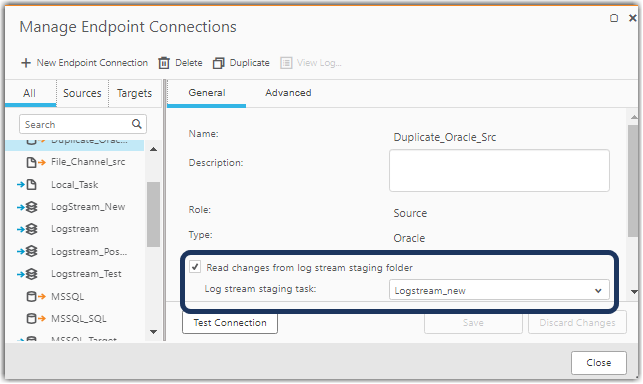Click the settings panel scrollbar thumb
This screenshot has height=384, width=643.
pyautogui.click(x=633, y=181)
